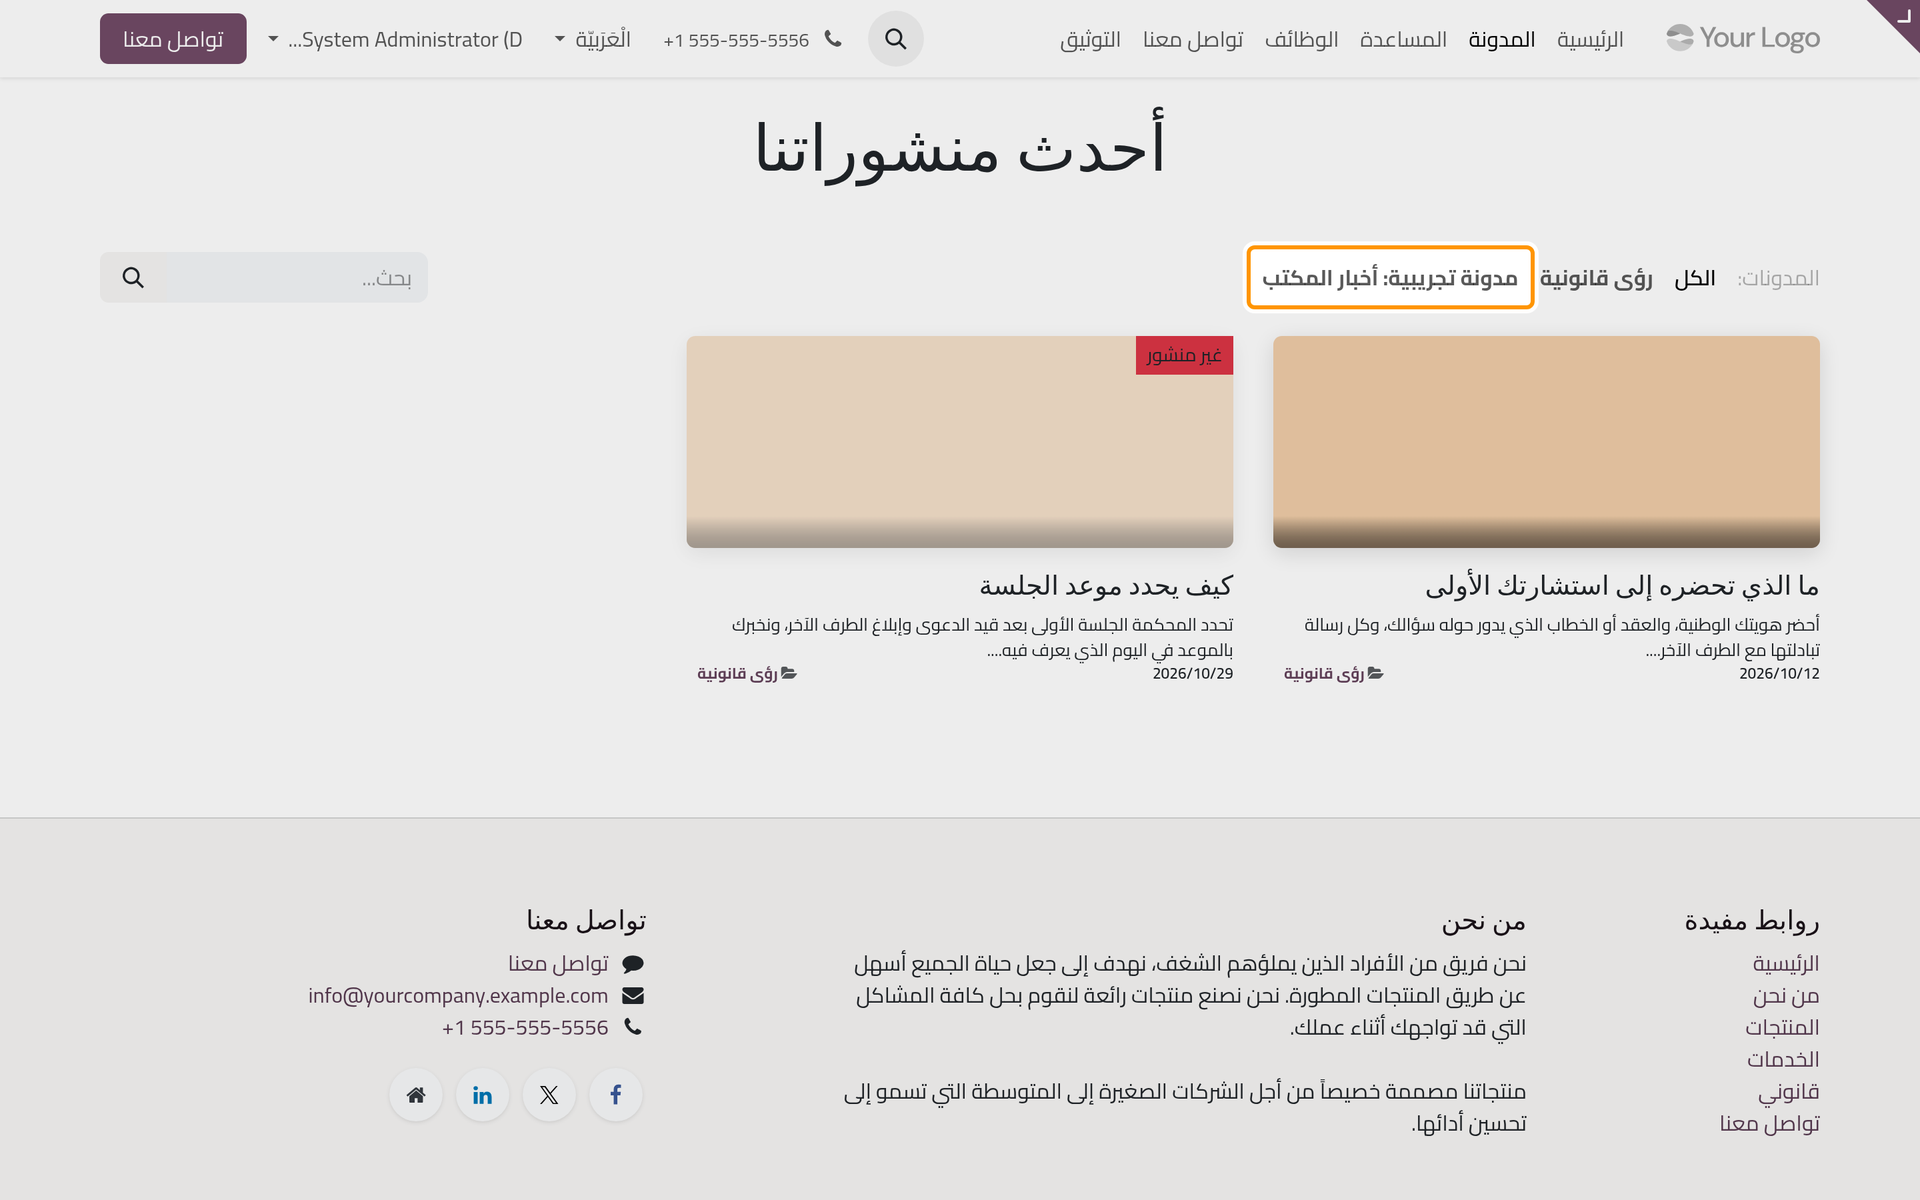Screen dimensions: 1920x1200
Task: Open تواصل معنا in top navigation
Action: click(x=1193, y=39)
